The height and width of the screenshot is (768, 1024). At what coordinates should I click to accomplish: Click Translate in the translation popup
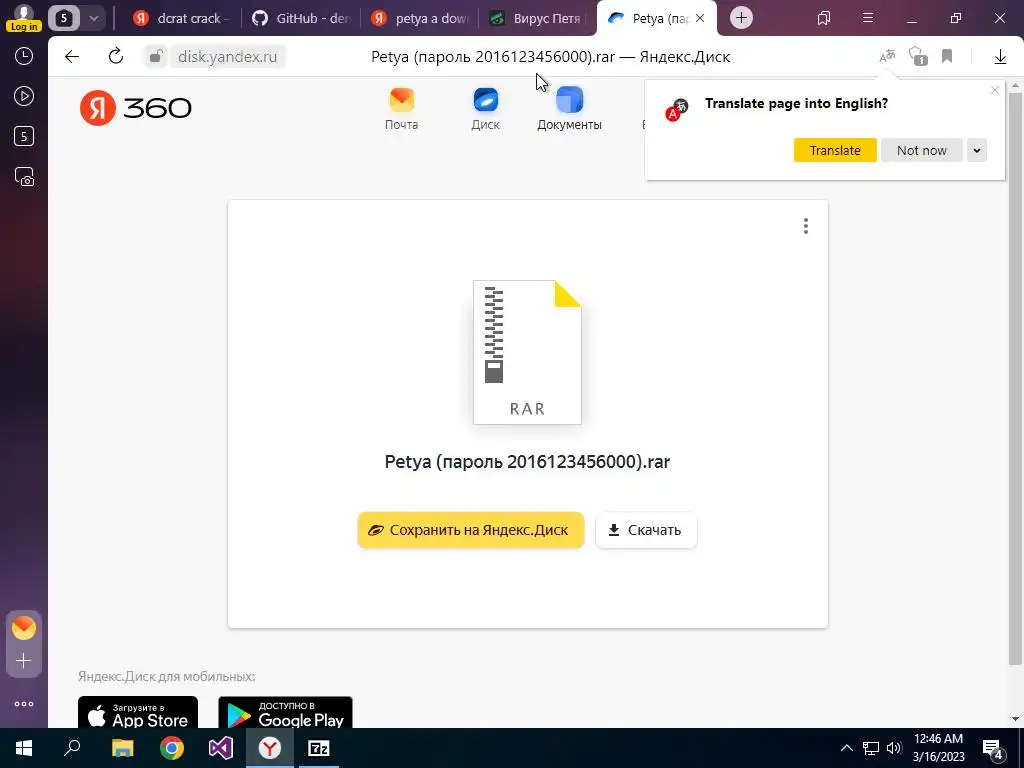click(835, 150)
